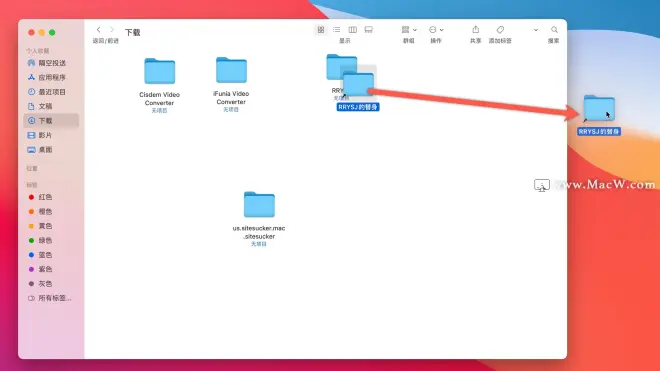Viewport: 660px width, 371px height.
Task: Click the 'us.sitesucker.mac.sitesucker' folder name
Action: click(x=259, y=232)
